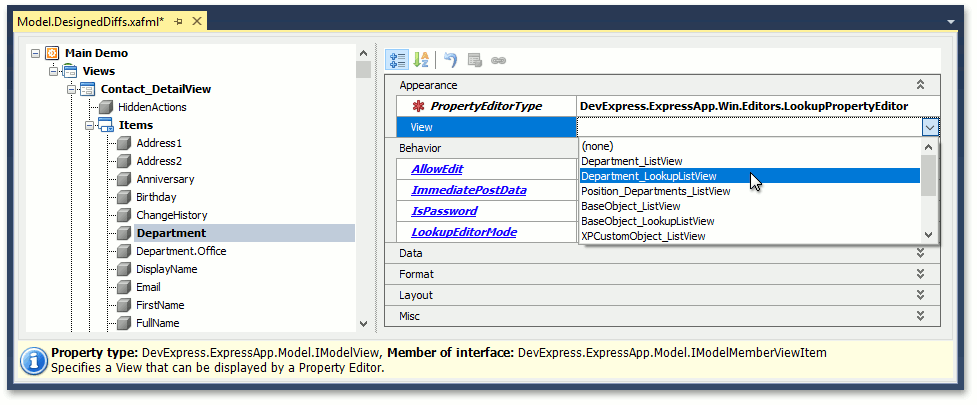This screenshot has width=977, height=405.
Task: Sort properties alphabetically with the A-Z icon
Action: click(421, 60)
